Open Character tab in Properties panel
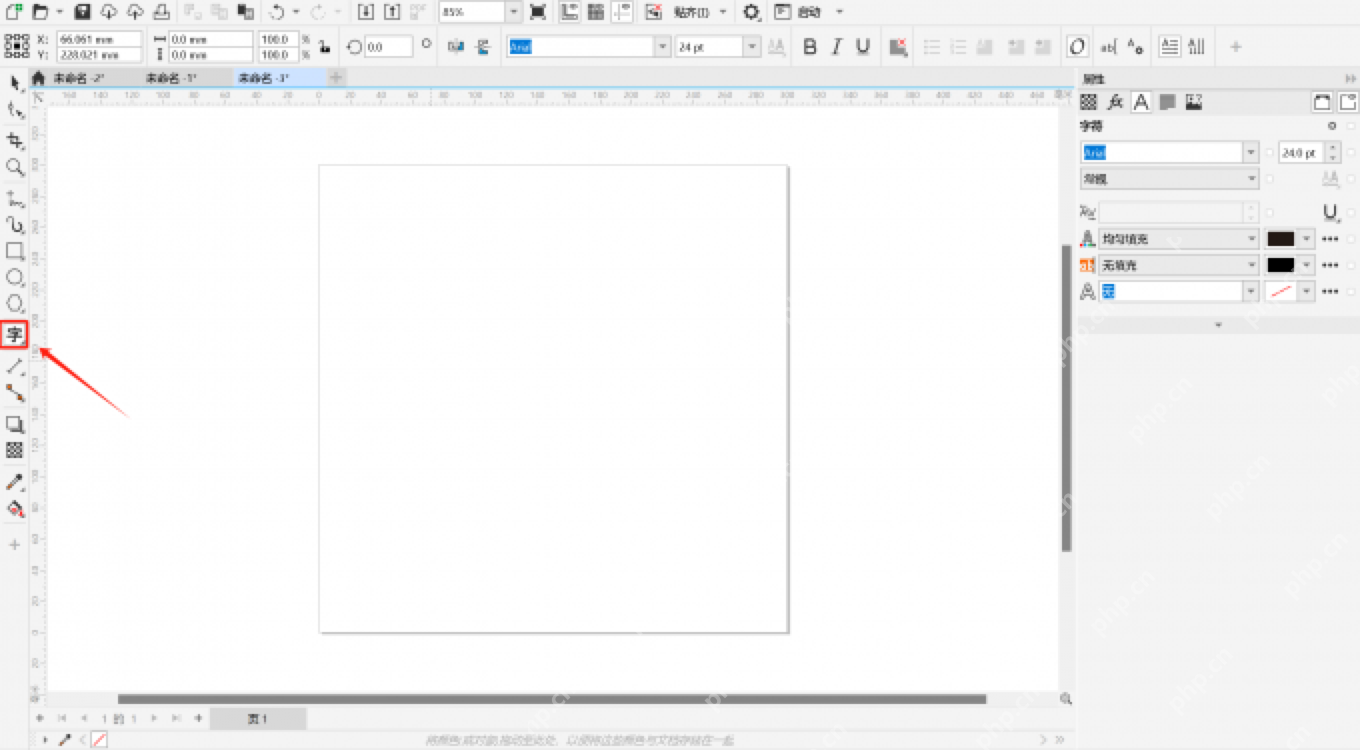 1140,102
